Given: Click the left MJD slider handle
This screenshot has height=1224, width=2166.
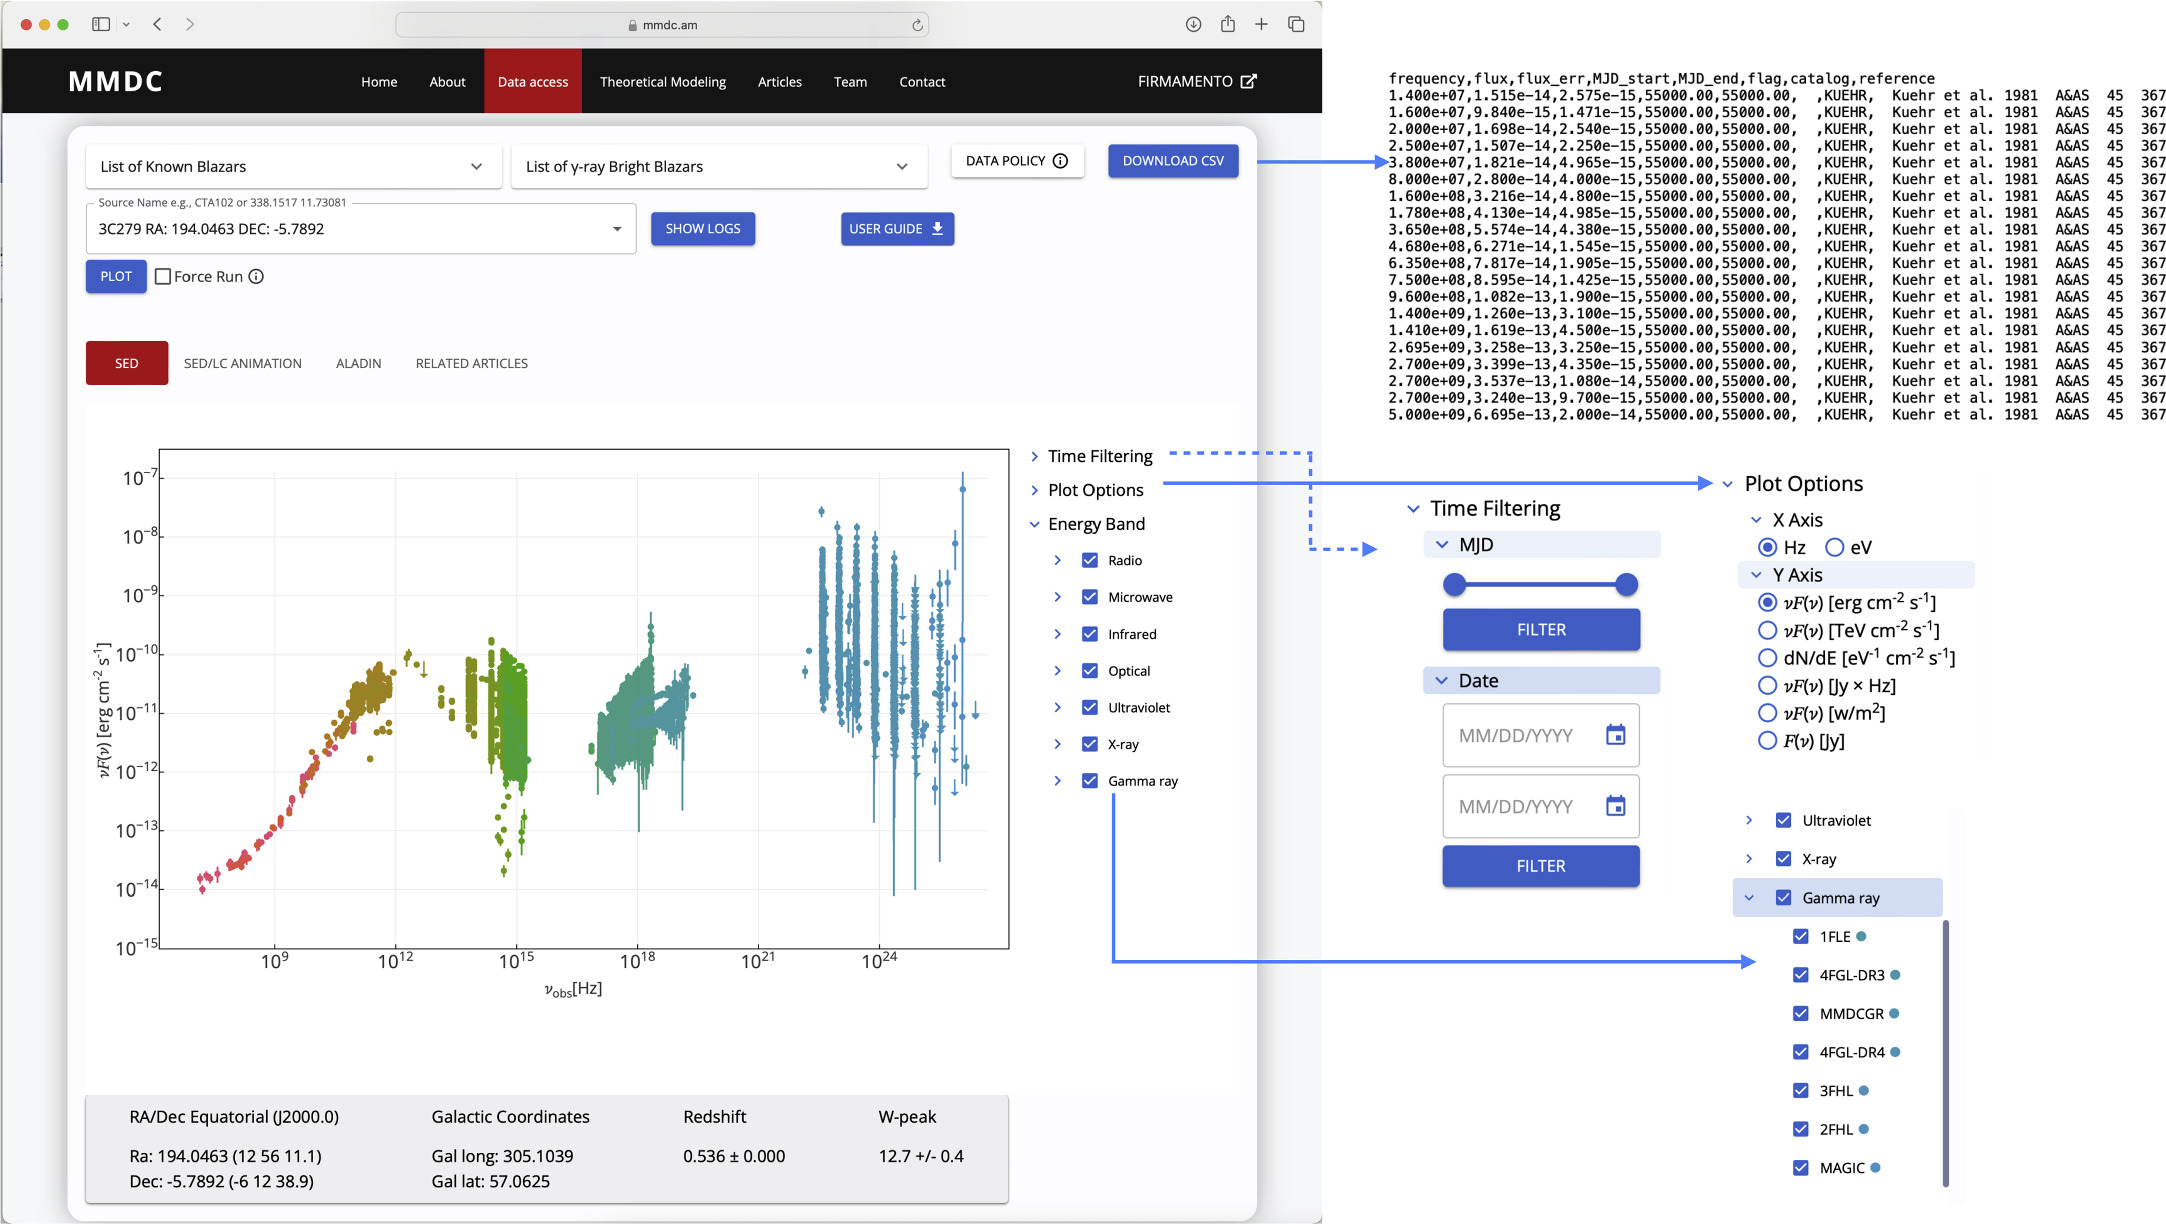Looking at the screenshot, I should (x=1455, y=584).
